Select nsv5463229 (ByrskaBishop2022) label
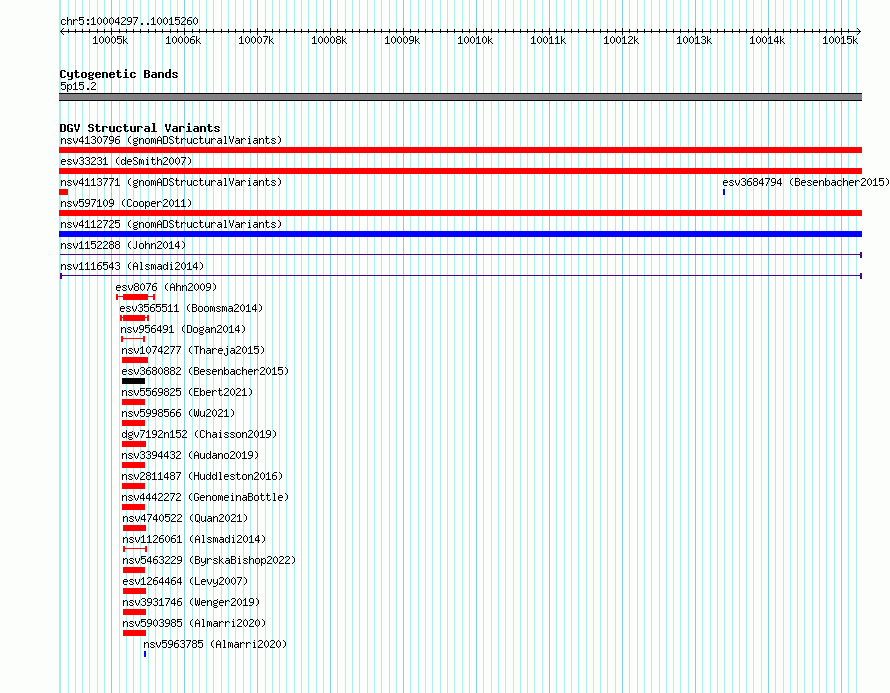Image resolution: width=890 pixels, height=693 pixels. pyautogui.click(x=209, y=560)
